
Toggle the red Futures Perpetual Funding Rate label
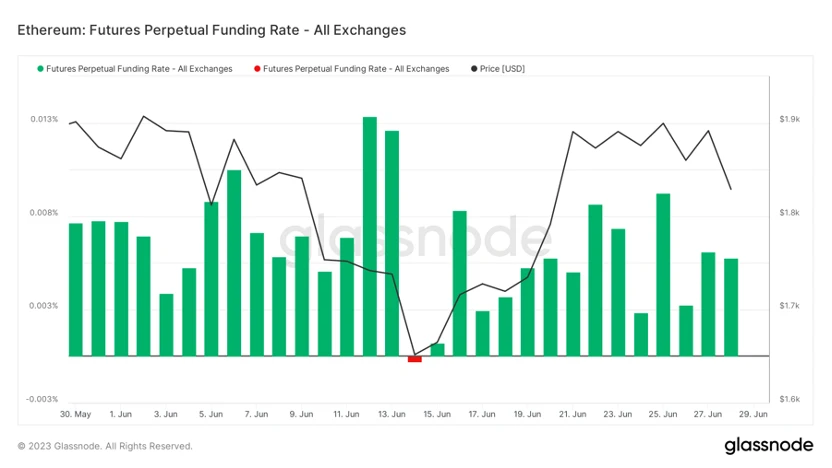(x=356, y=69)
